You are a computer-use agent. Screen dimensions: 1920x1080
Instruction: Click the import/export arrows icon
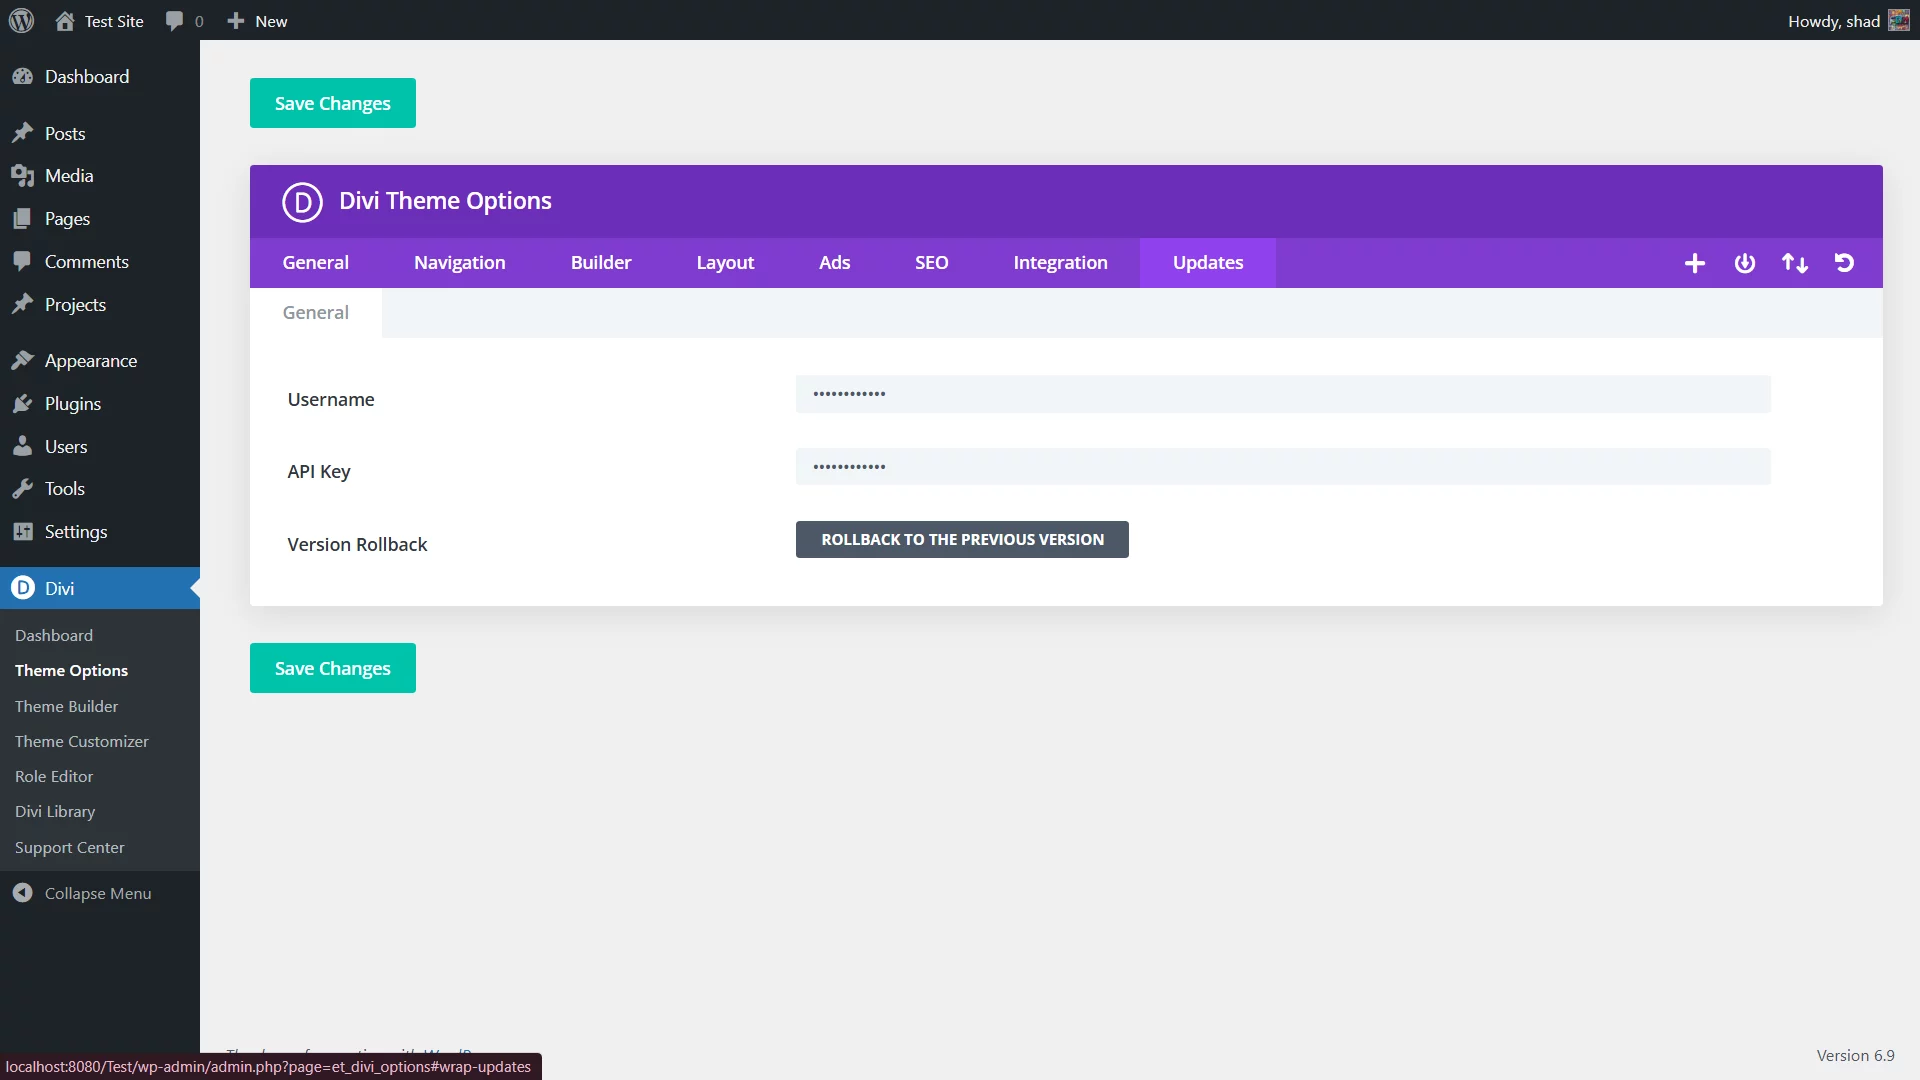1794,263
